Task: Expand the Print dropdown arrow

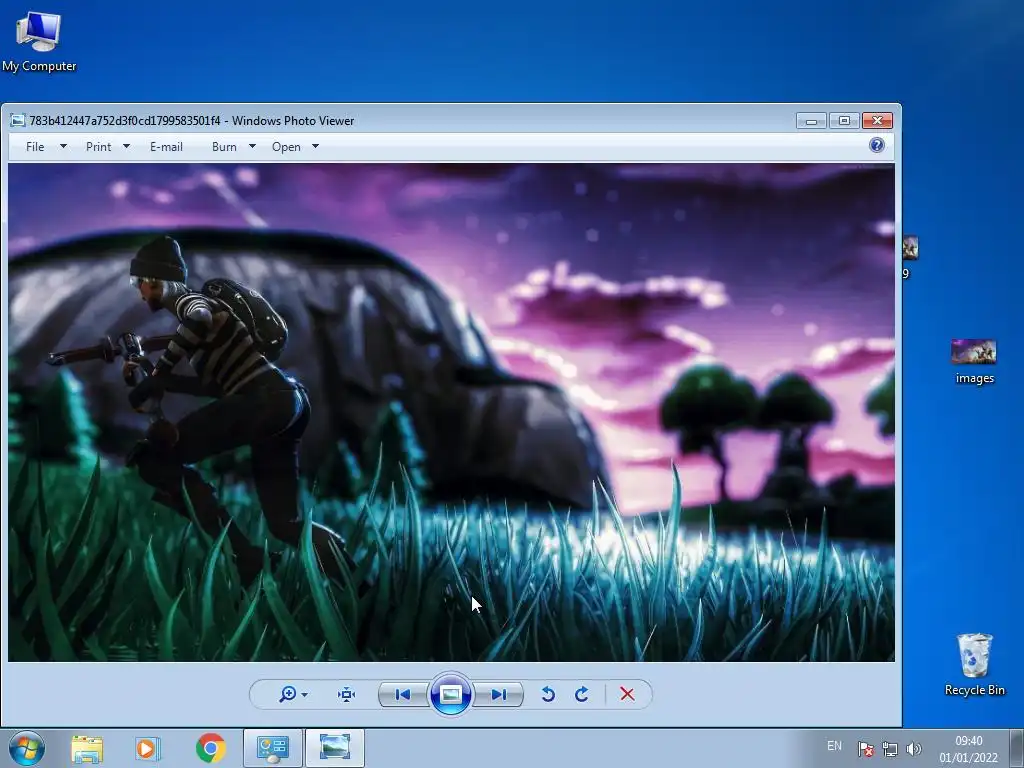Action: click(127, 146)
